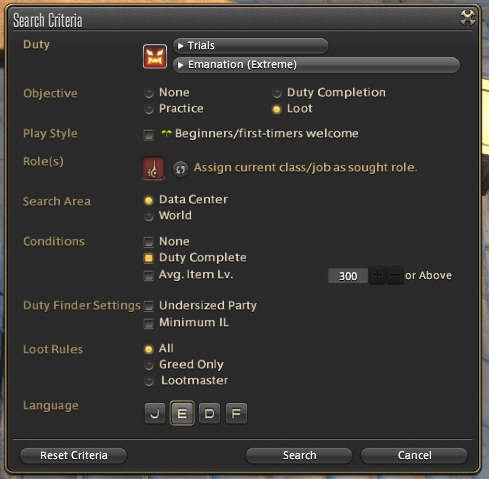
Task: Open the Trials duty type dropdown
Action: click(251, 46)
